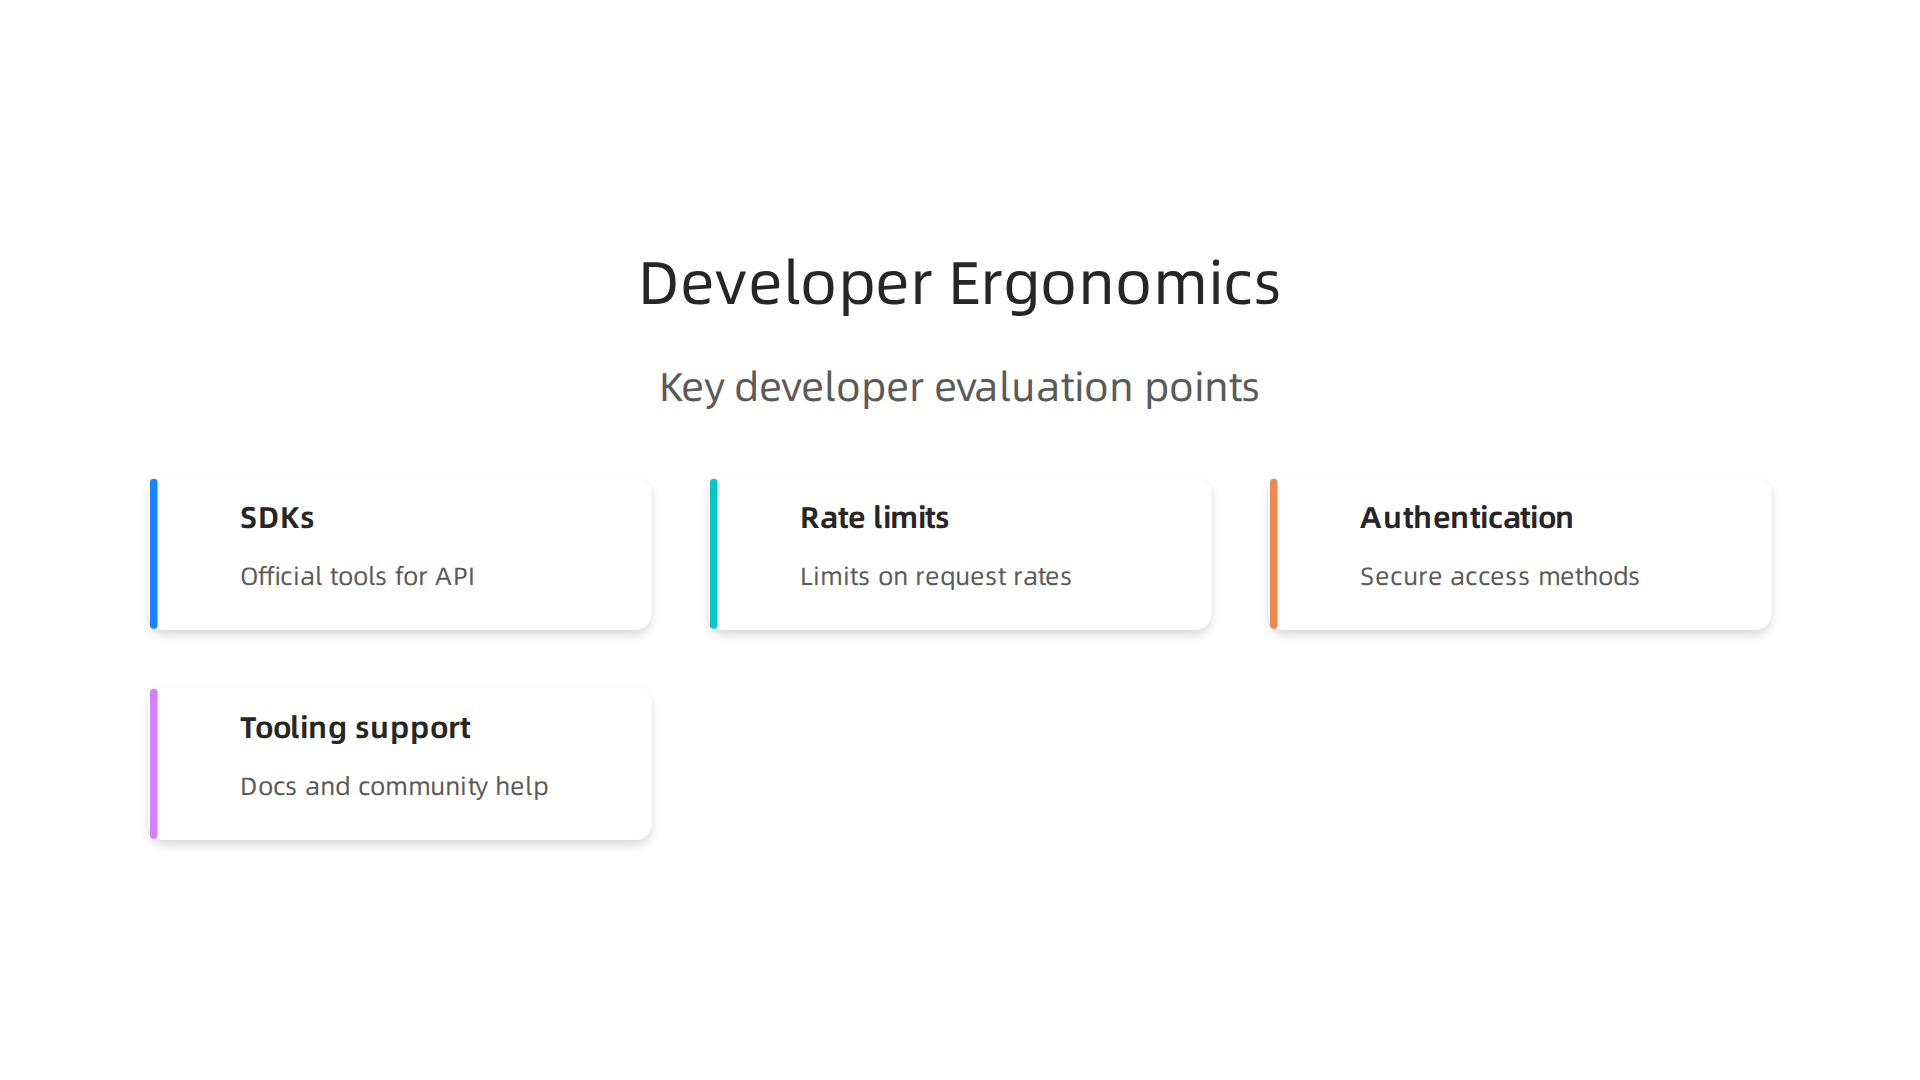Select the "Limits on request rates" description

pyautogui.click(x=935, y=577)
